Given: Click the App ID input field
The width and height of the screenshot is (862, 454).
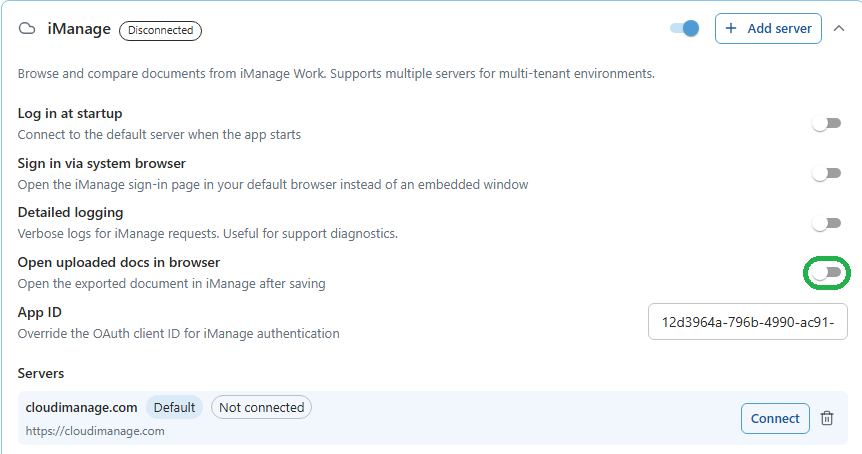Looking at the screenshot, I should pyautogui.click(x=748, y=322).
